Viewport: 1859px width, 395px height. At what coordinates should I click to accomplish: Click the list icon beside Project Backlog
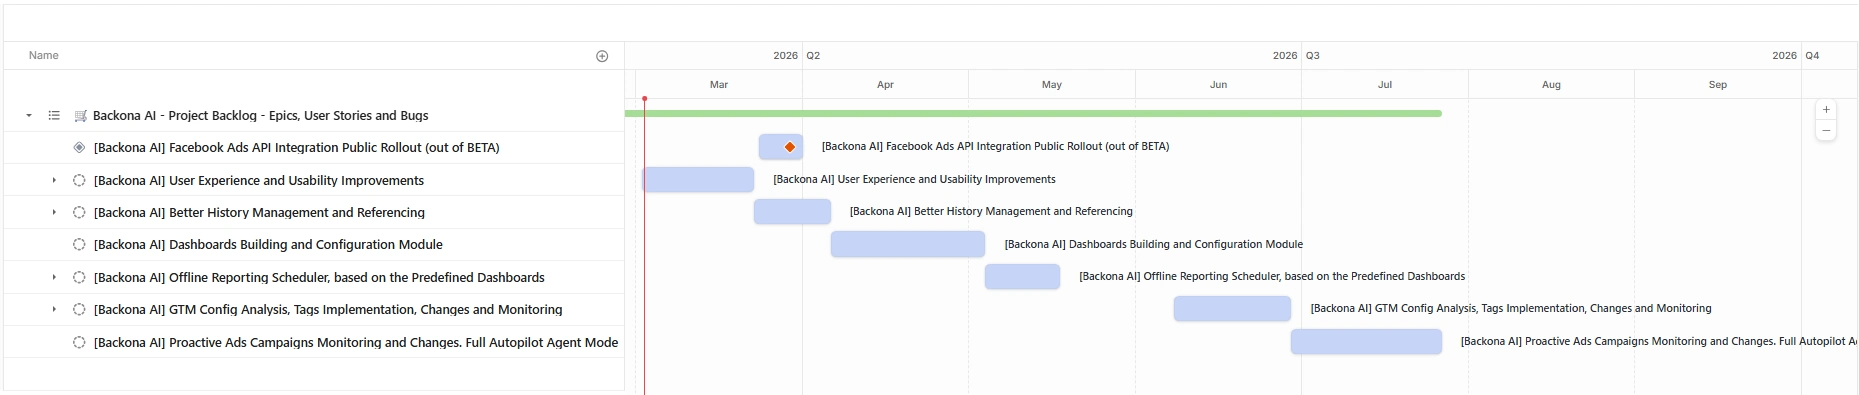pos(54,116)
